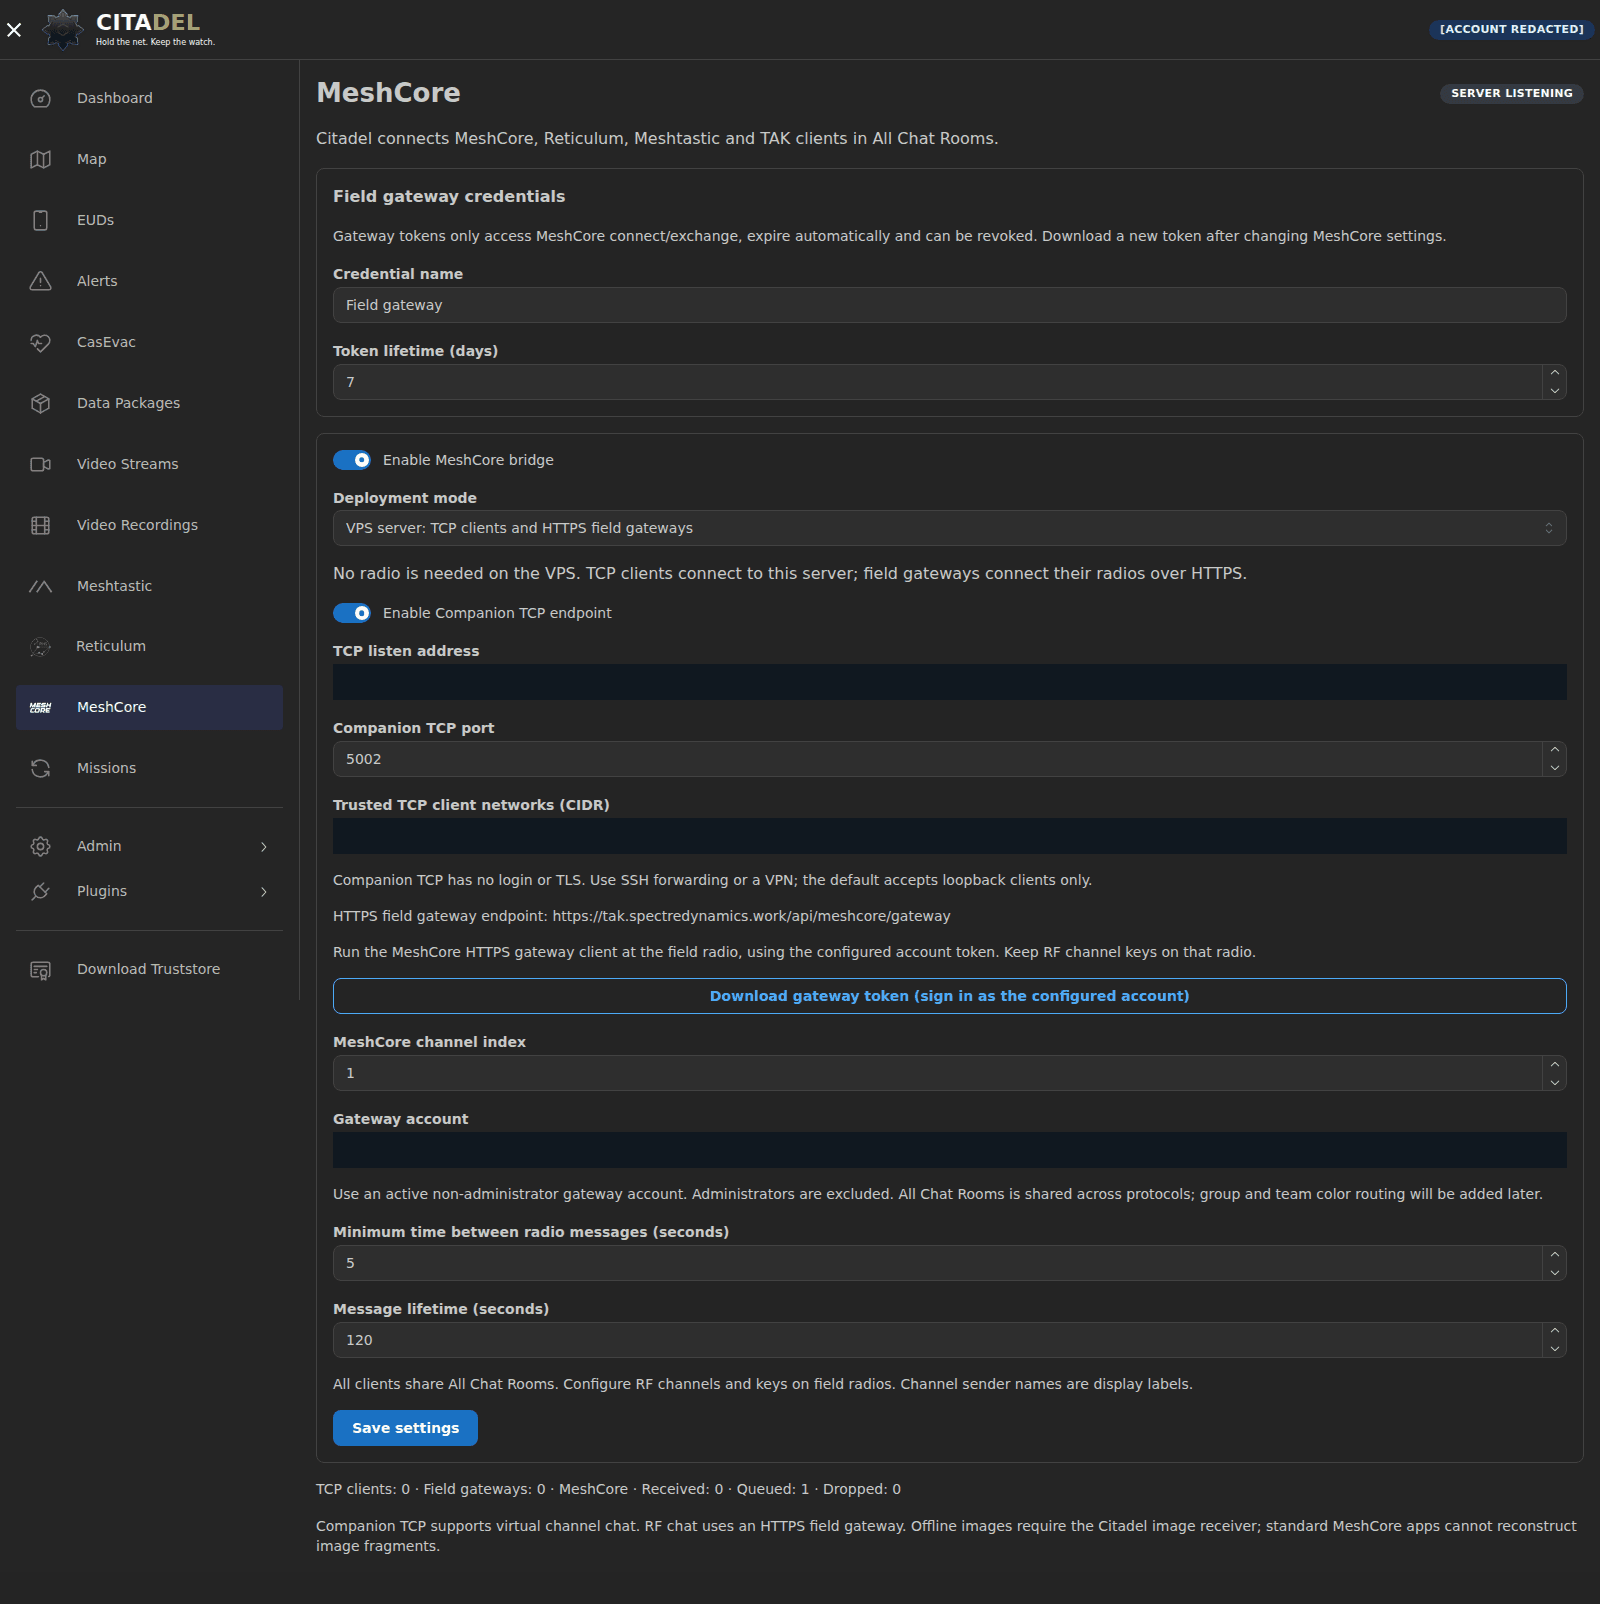Open the Deployment mode dropdown

pyautogui.click(x=949, y=528)
